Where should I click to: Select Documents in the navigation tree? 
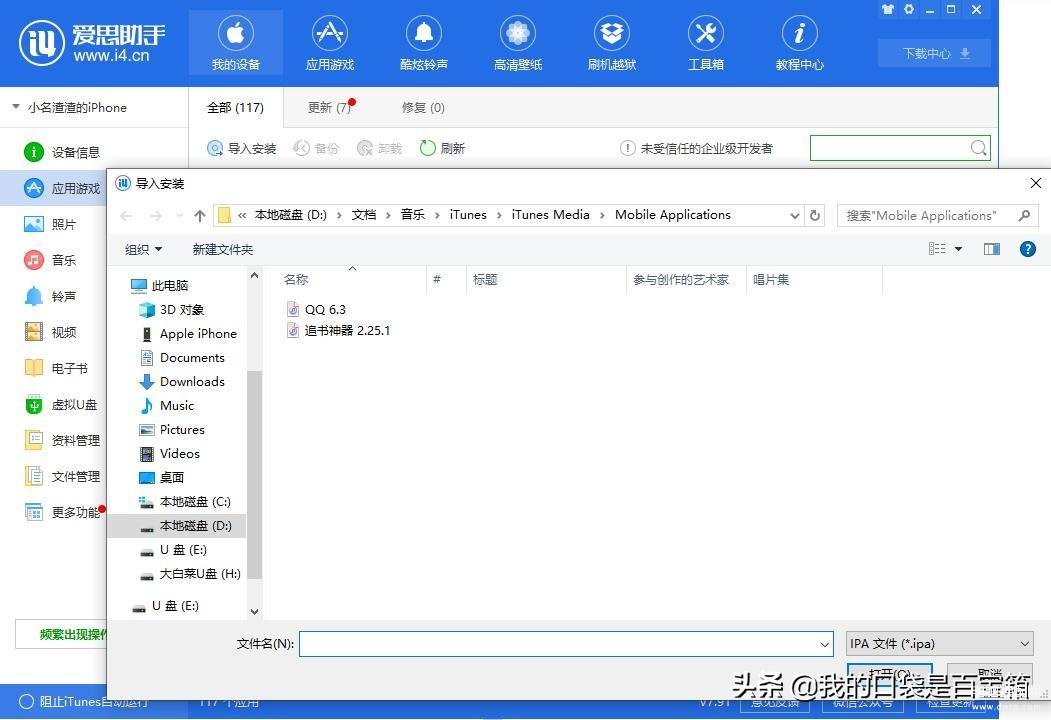coord(182,358)
